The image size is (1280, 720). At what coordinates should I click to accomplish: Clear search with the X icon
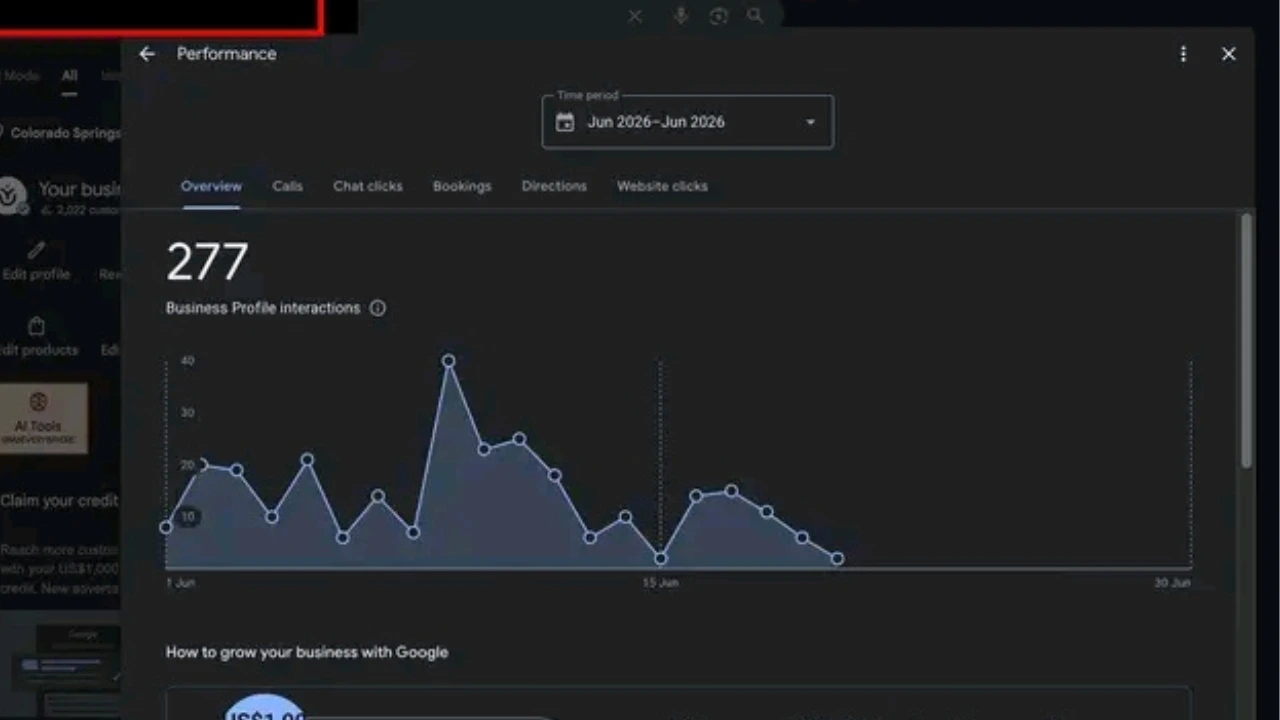pyautogui.click(x=635, y=16)
